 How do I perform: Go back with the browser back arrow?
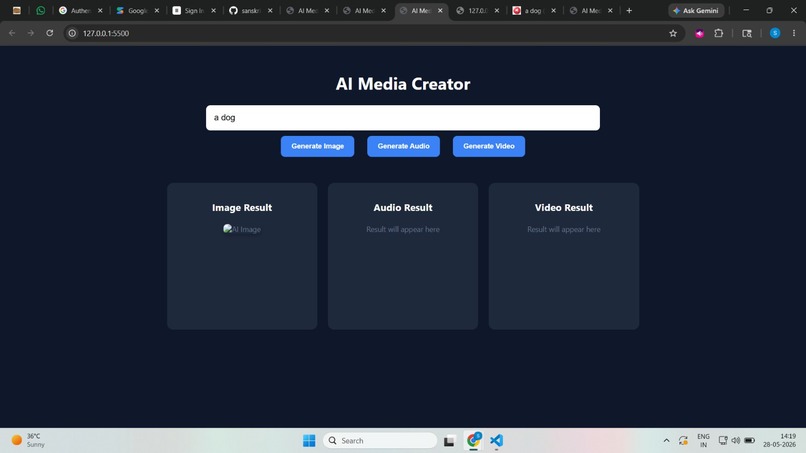[12, 33]
